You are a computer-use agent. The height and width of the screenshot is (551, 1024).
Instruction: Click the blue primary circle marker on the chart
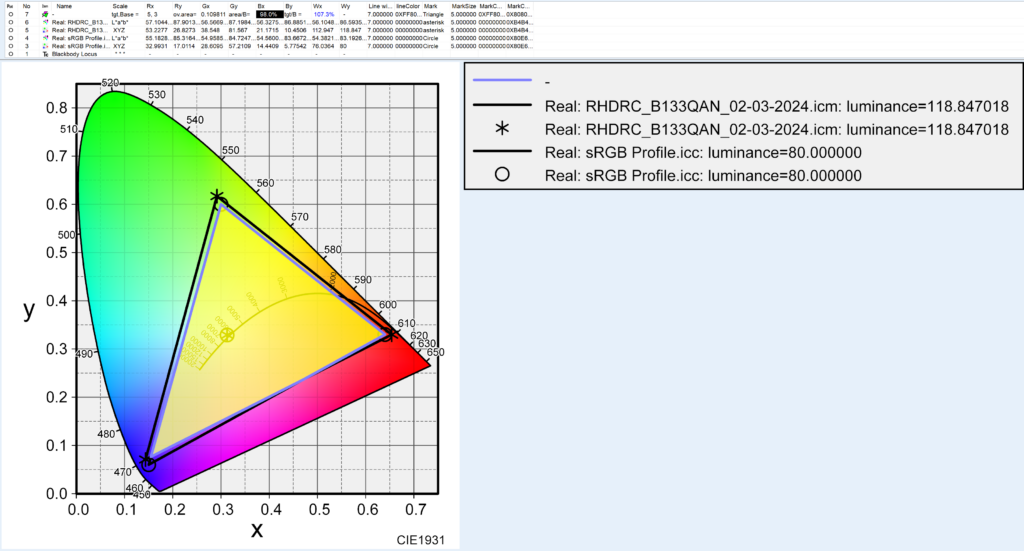pyautogui.click(x=149, y=464)
